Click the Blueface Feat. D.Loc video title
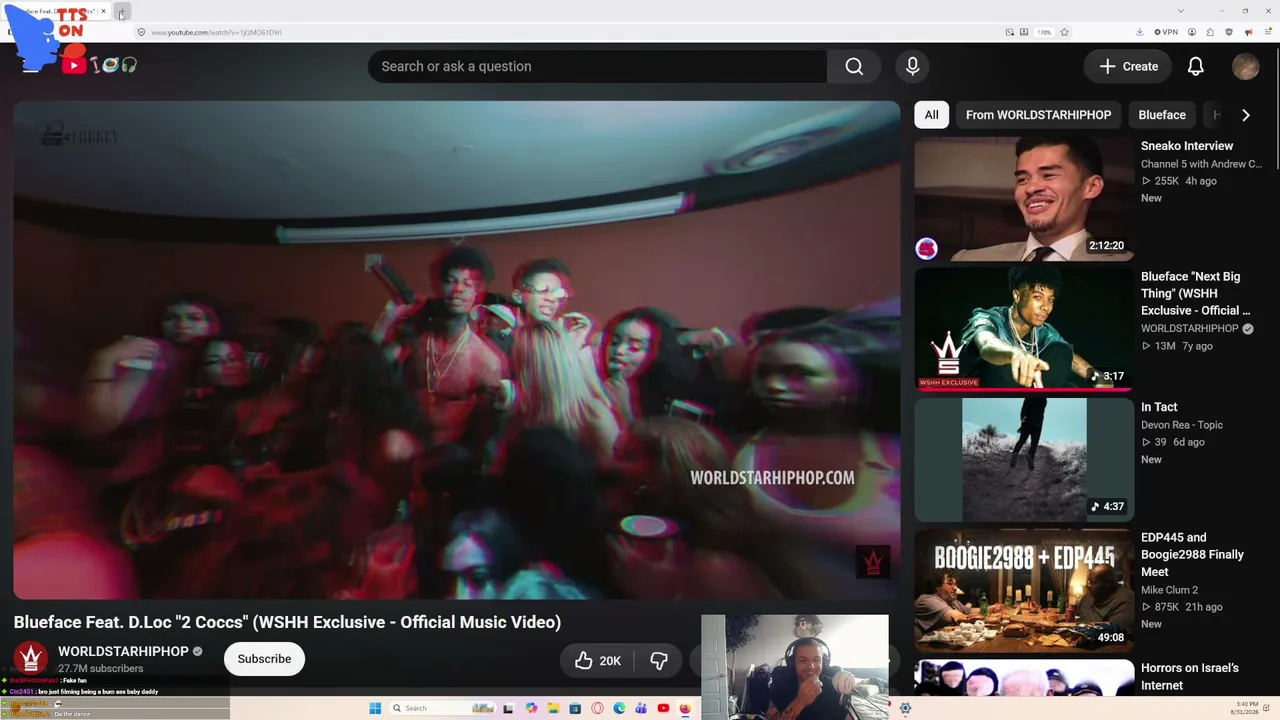This screenshot has width=1280, height=720. click(x=287, y=622)
